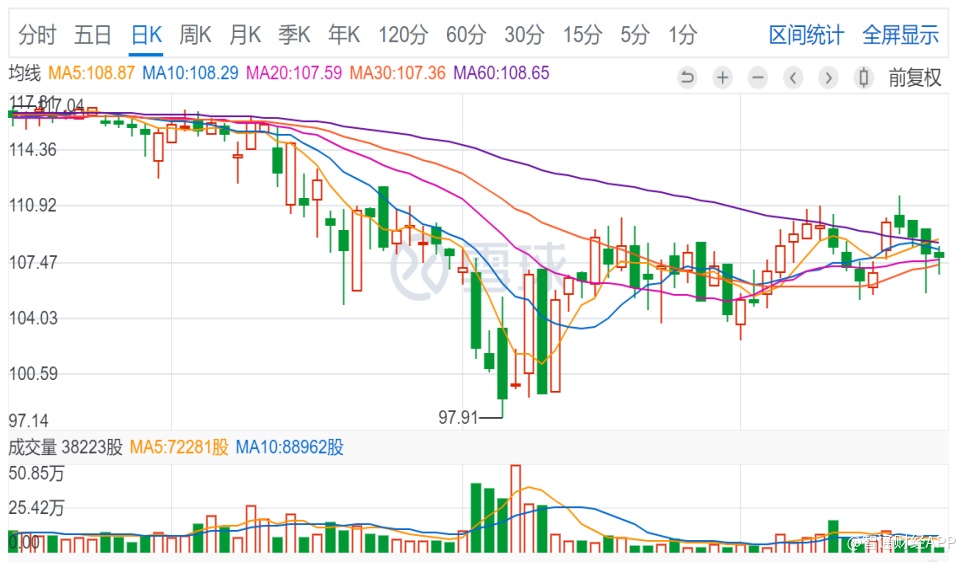Click 全屏显示 to go fullscreen
The image size is (966, 562).
pyautogui.click(x=900, y=35)
